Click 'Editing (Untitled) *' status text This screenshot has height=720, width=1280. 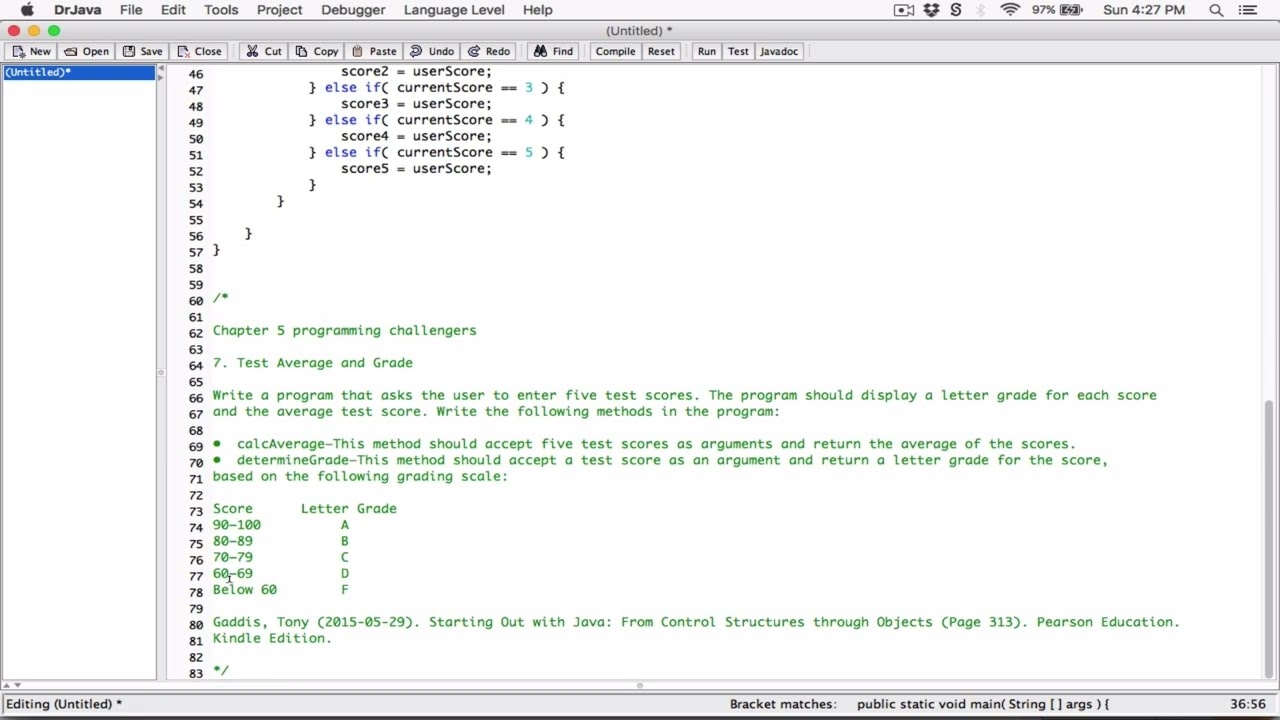pyautogui.click(x=64, y=704)
